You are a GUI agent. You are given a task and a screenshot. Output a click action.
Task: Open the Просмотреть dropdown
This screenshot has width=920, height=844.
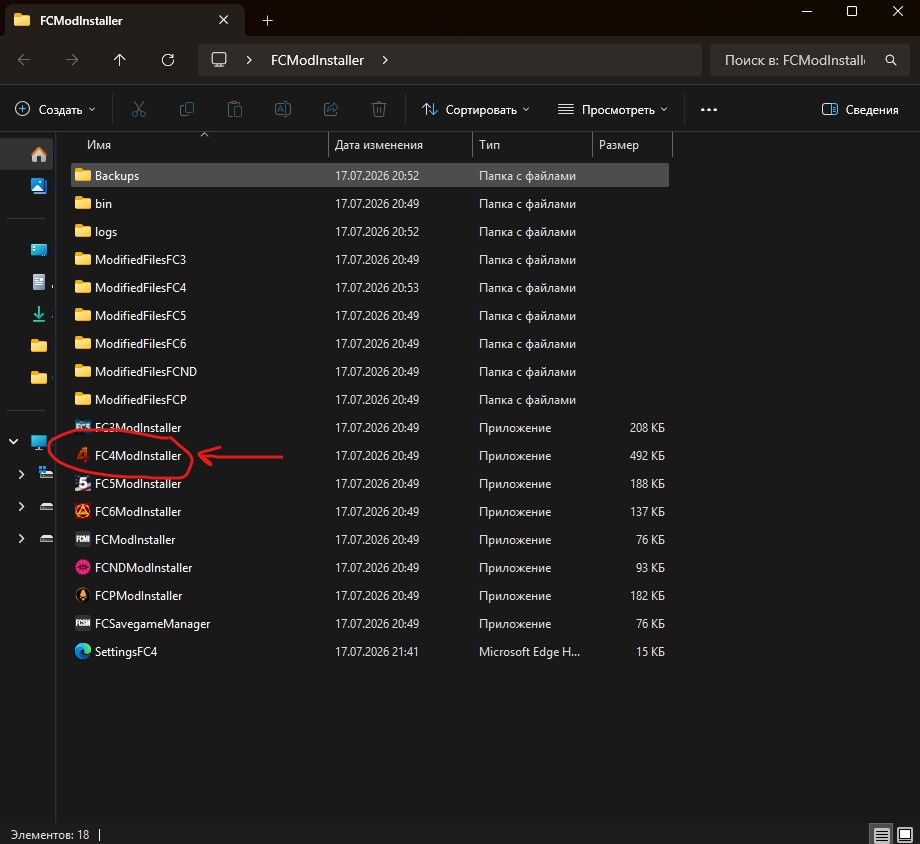(613, 110)
